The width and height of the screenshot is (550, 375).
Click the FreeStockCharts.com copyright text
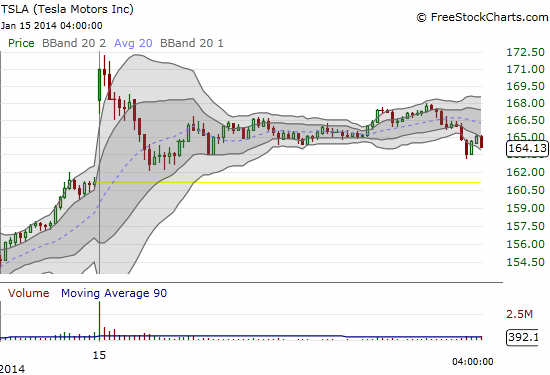click(x=482, y=17)
